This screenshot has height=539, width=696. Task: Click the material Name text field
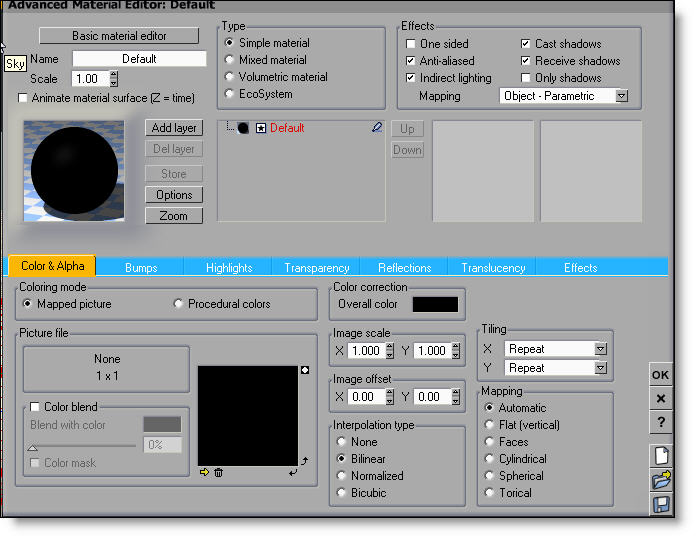coord(139,59)
